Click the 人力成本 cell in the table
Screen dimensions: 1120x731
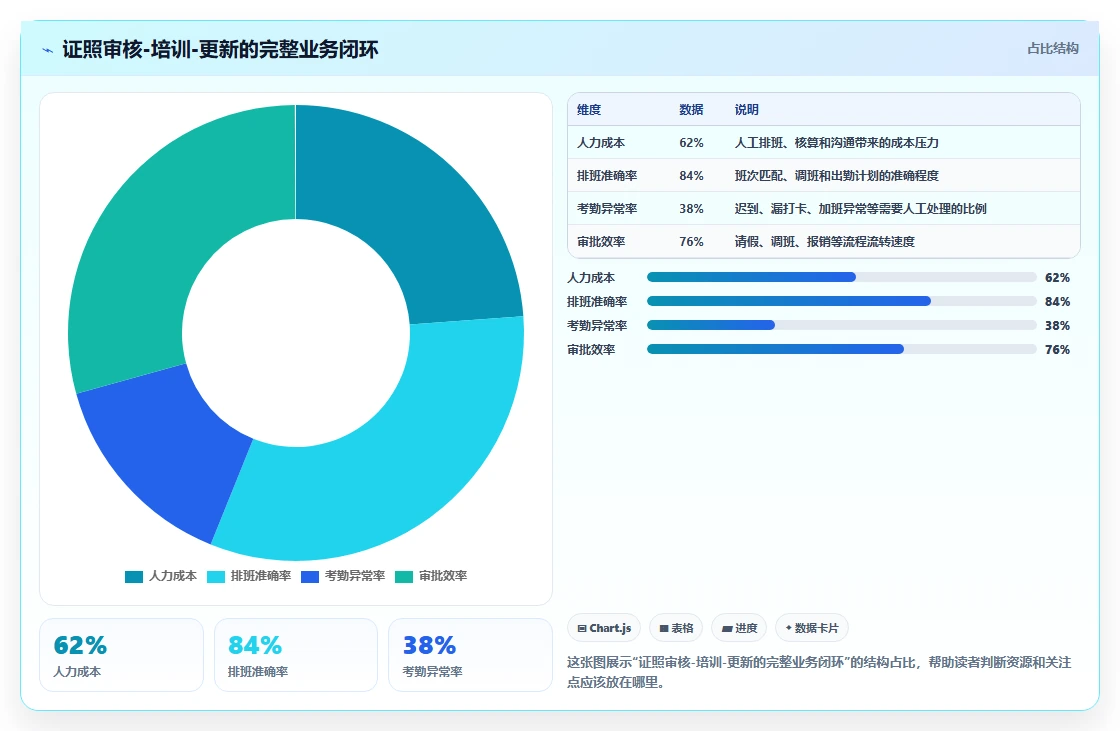(x=601, y=143)
